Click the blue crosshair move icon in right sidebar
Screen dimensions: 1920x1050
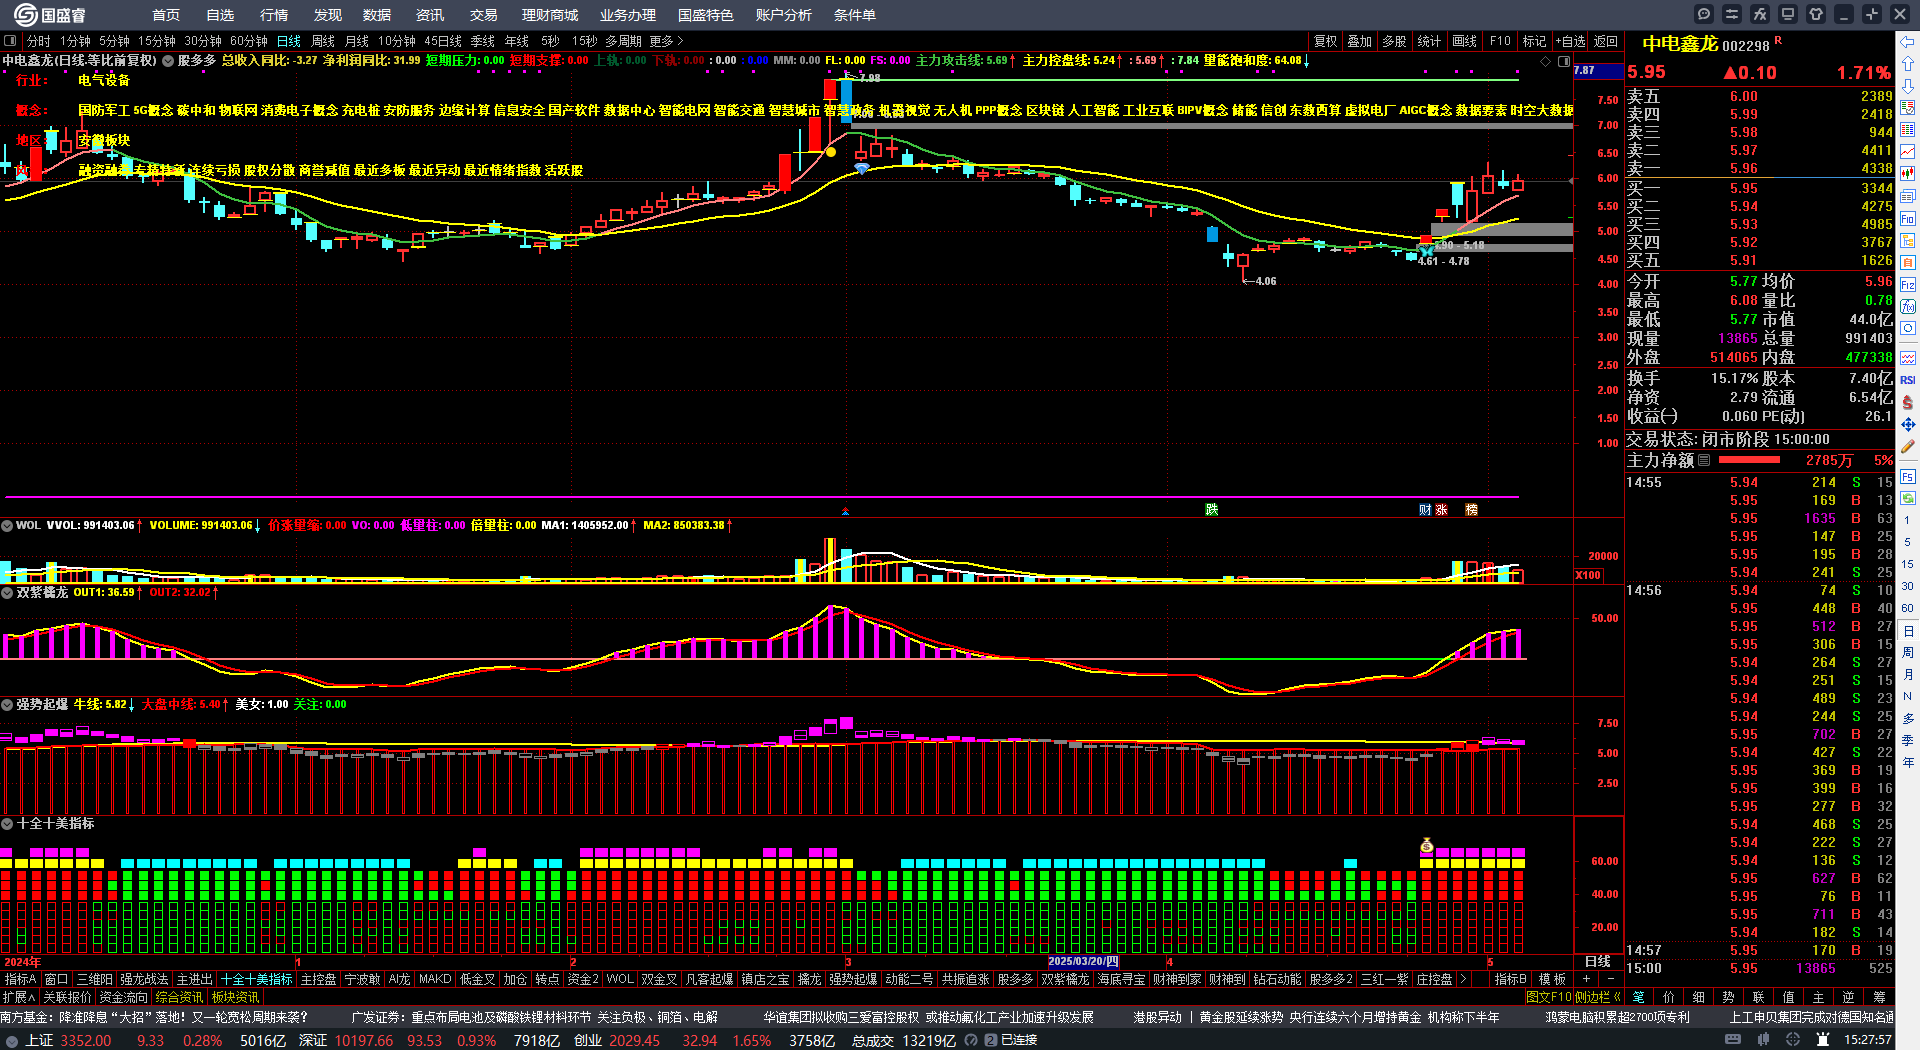(1908, 425)
